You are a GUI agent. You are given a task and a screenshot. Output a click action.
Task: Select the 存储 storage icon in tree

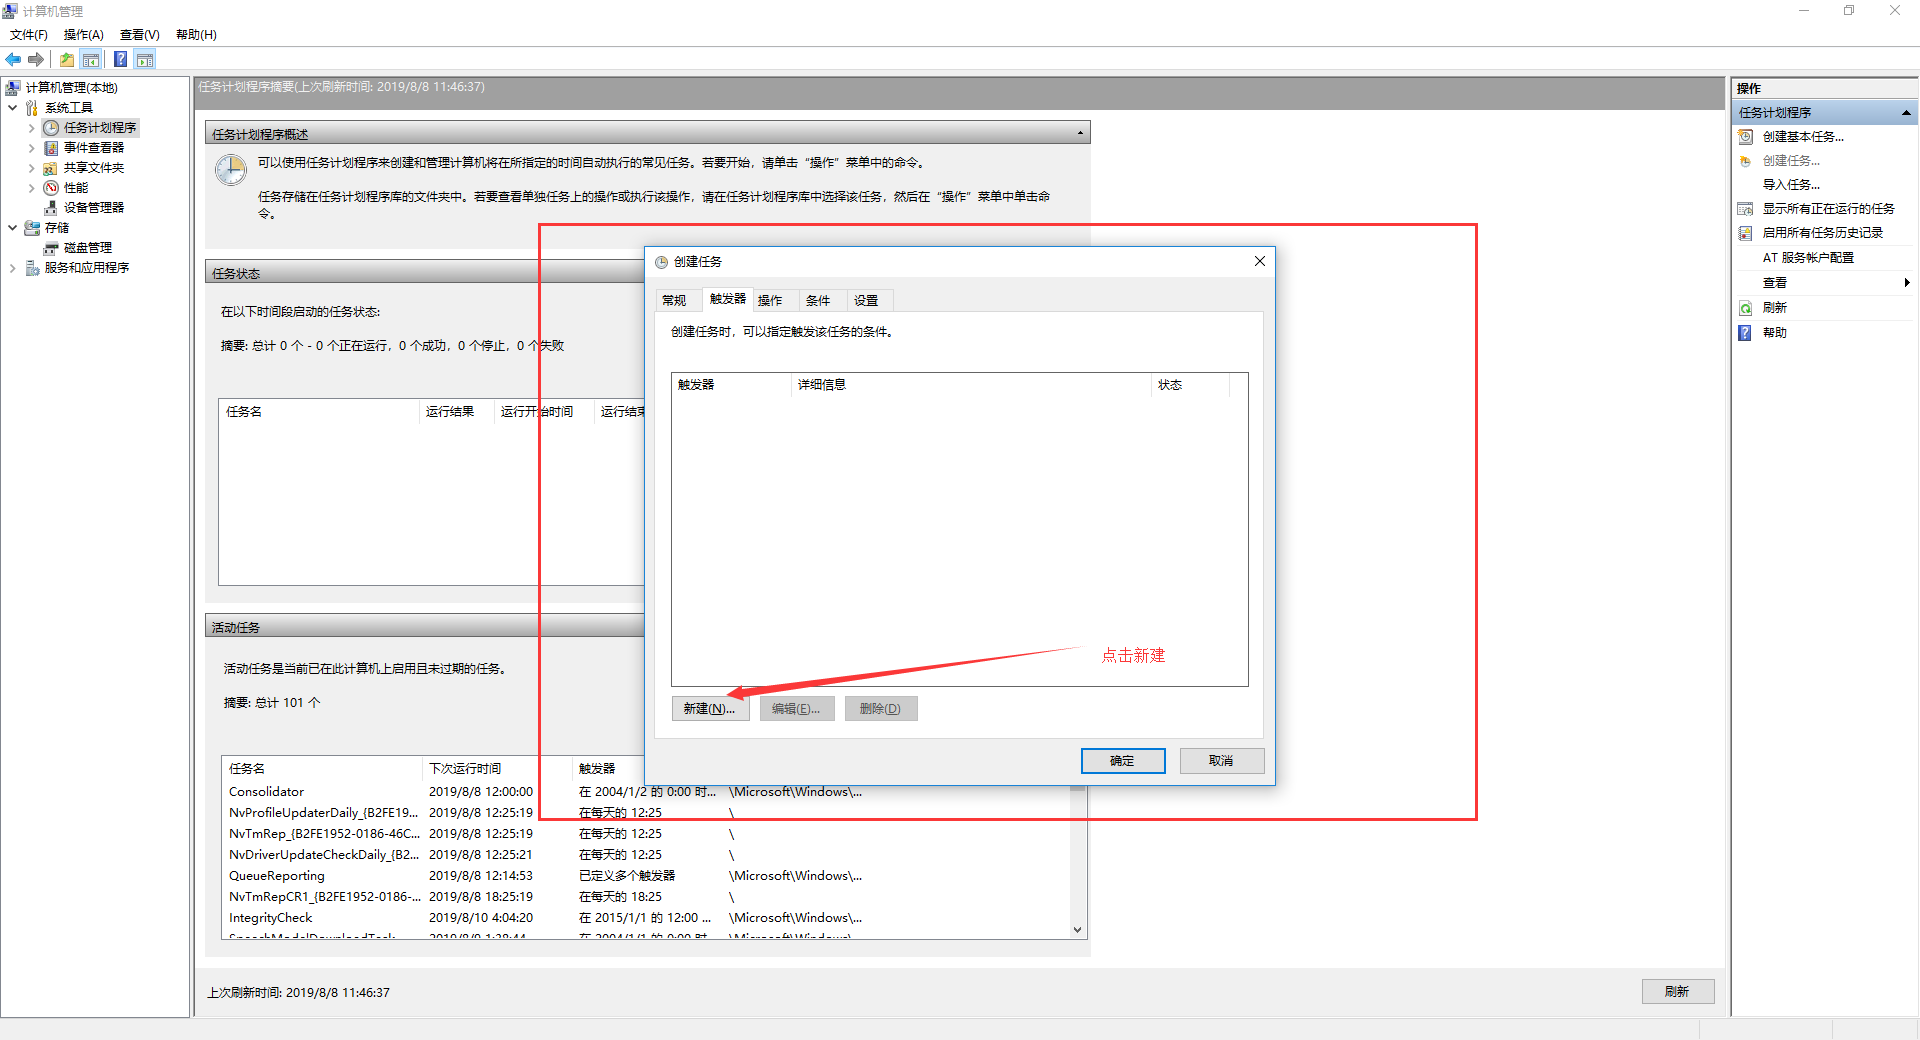click(x=32, y=228)
